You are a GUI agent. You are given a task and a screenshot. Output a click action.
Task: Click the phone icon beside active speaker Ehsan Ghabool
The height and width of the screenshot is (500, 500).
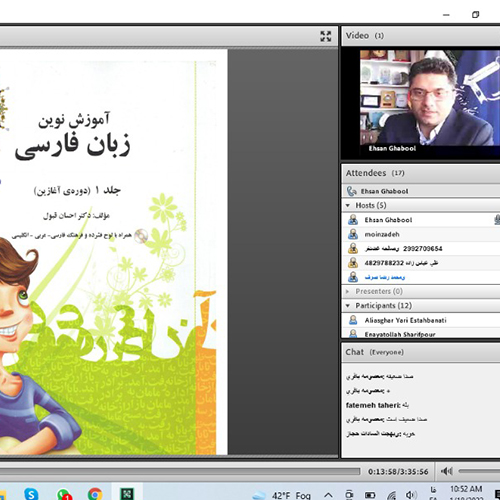[x=352, y=191]
